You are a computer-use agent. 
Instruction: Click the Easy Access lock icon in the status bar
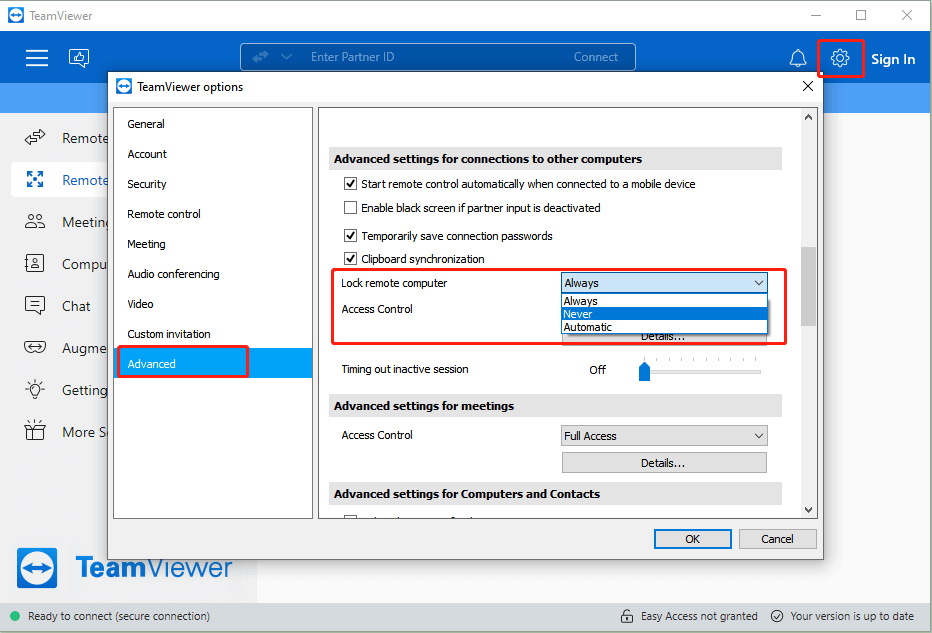pyautogui.click(x=627, y=616)
